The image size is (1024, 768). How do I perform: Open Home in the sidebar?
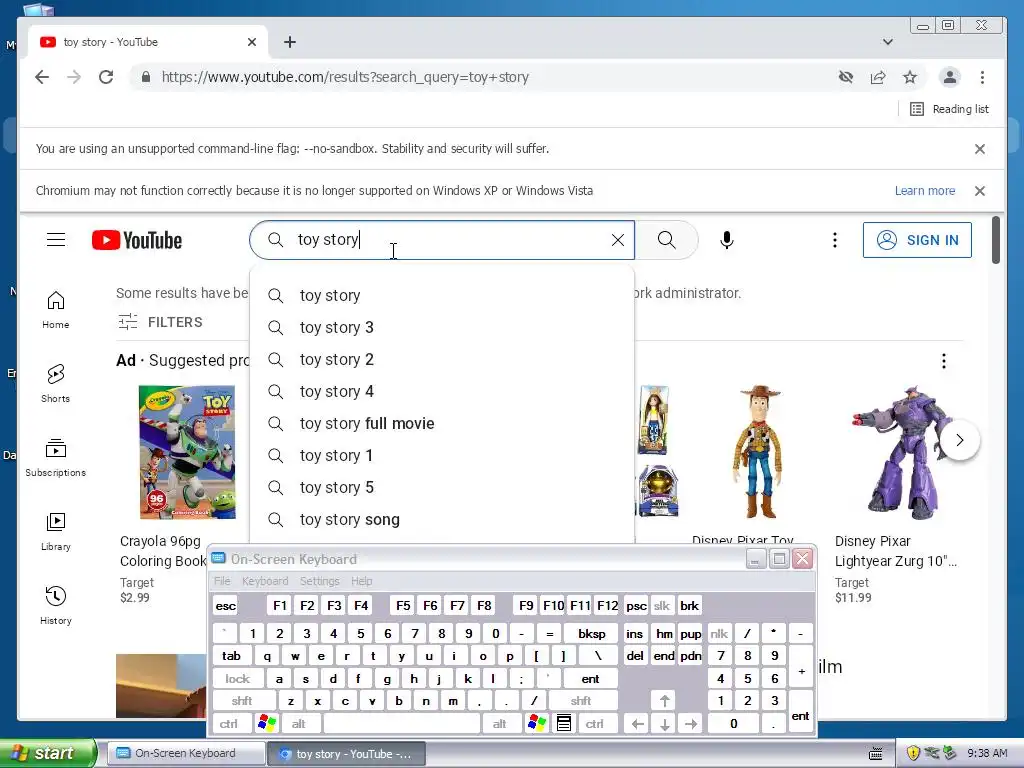pos(56,310)
